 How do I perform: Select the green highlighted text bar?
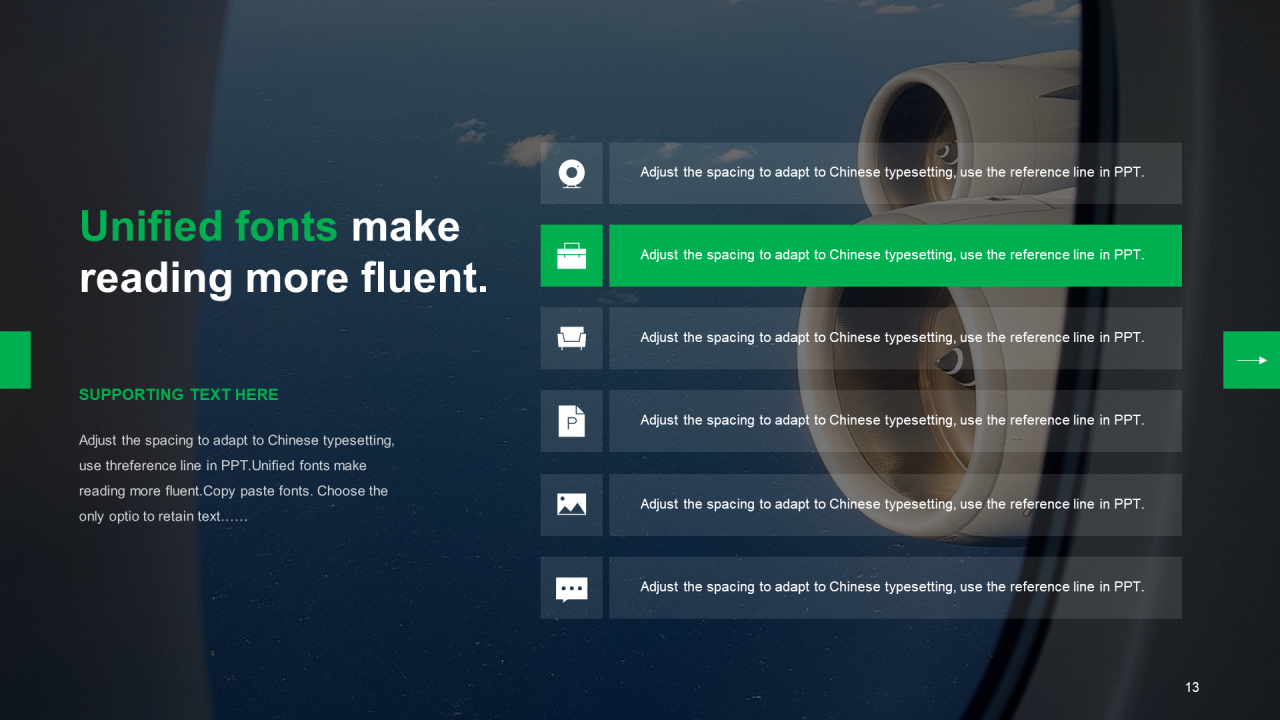pos(895,256)
